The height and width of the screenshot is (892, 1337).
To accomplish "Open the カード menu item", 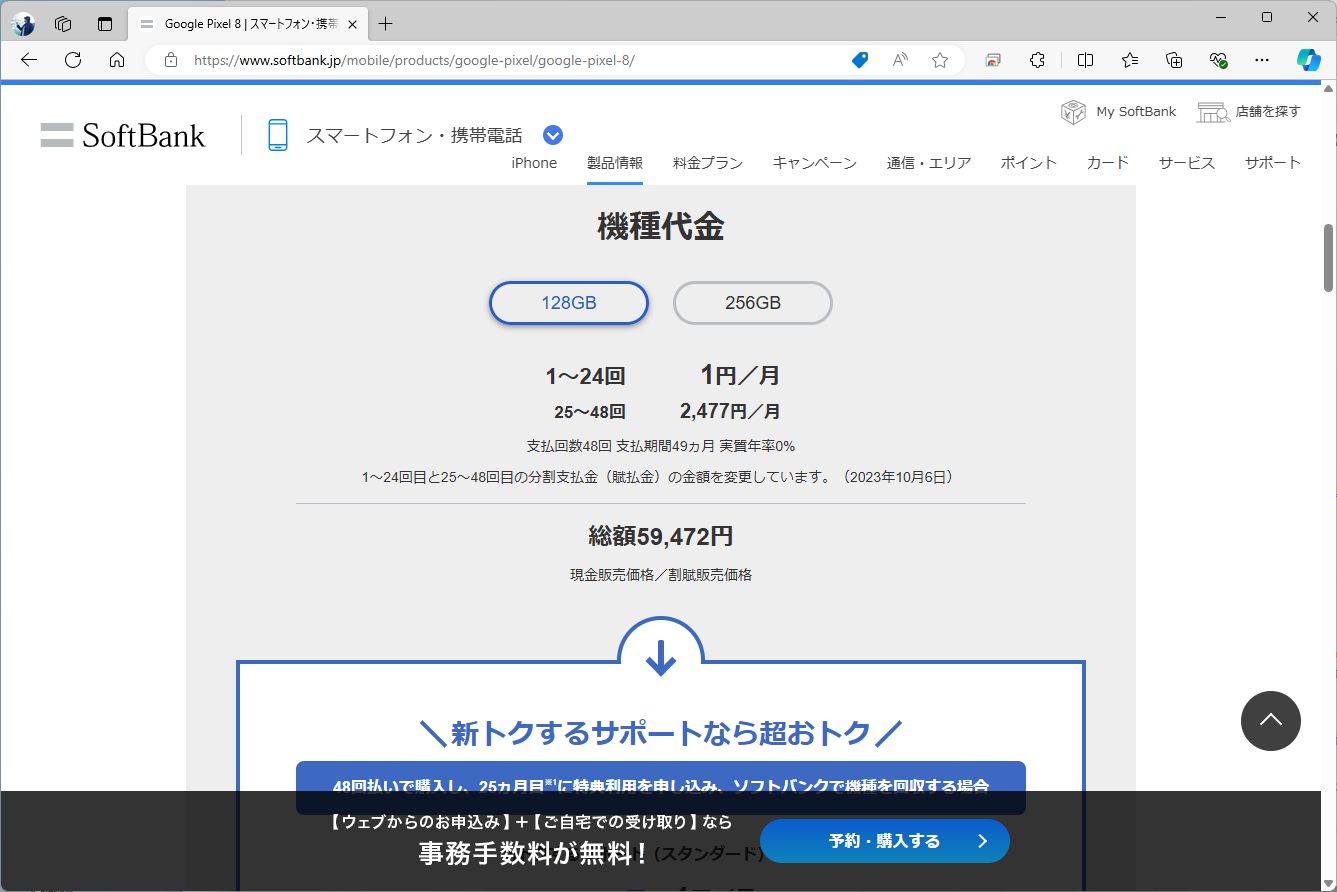I will [x=1108, y=163].
